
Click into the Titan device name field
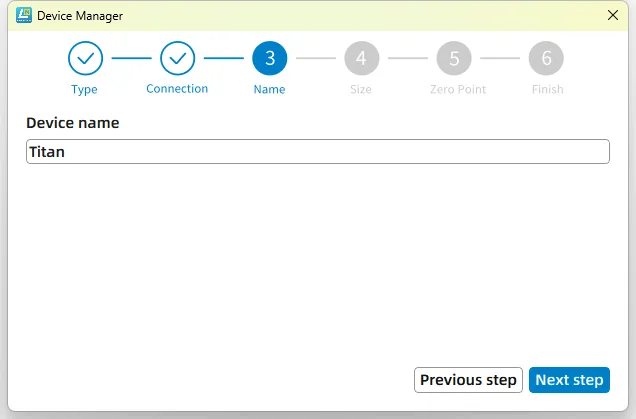[317, 152]
